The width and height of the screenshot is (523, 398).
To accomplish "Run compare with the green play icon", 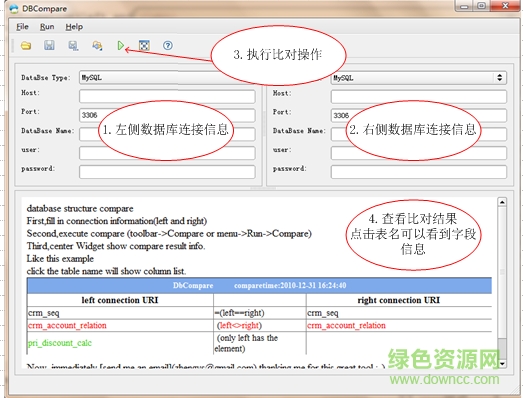I will (121, 45).
